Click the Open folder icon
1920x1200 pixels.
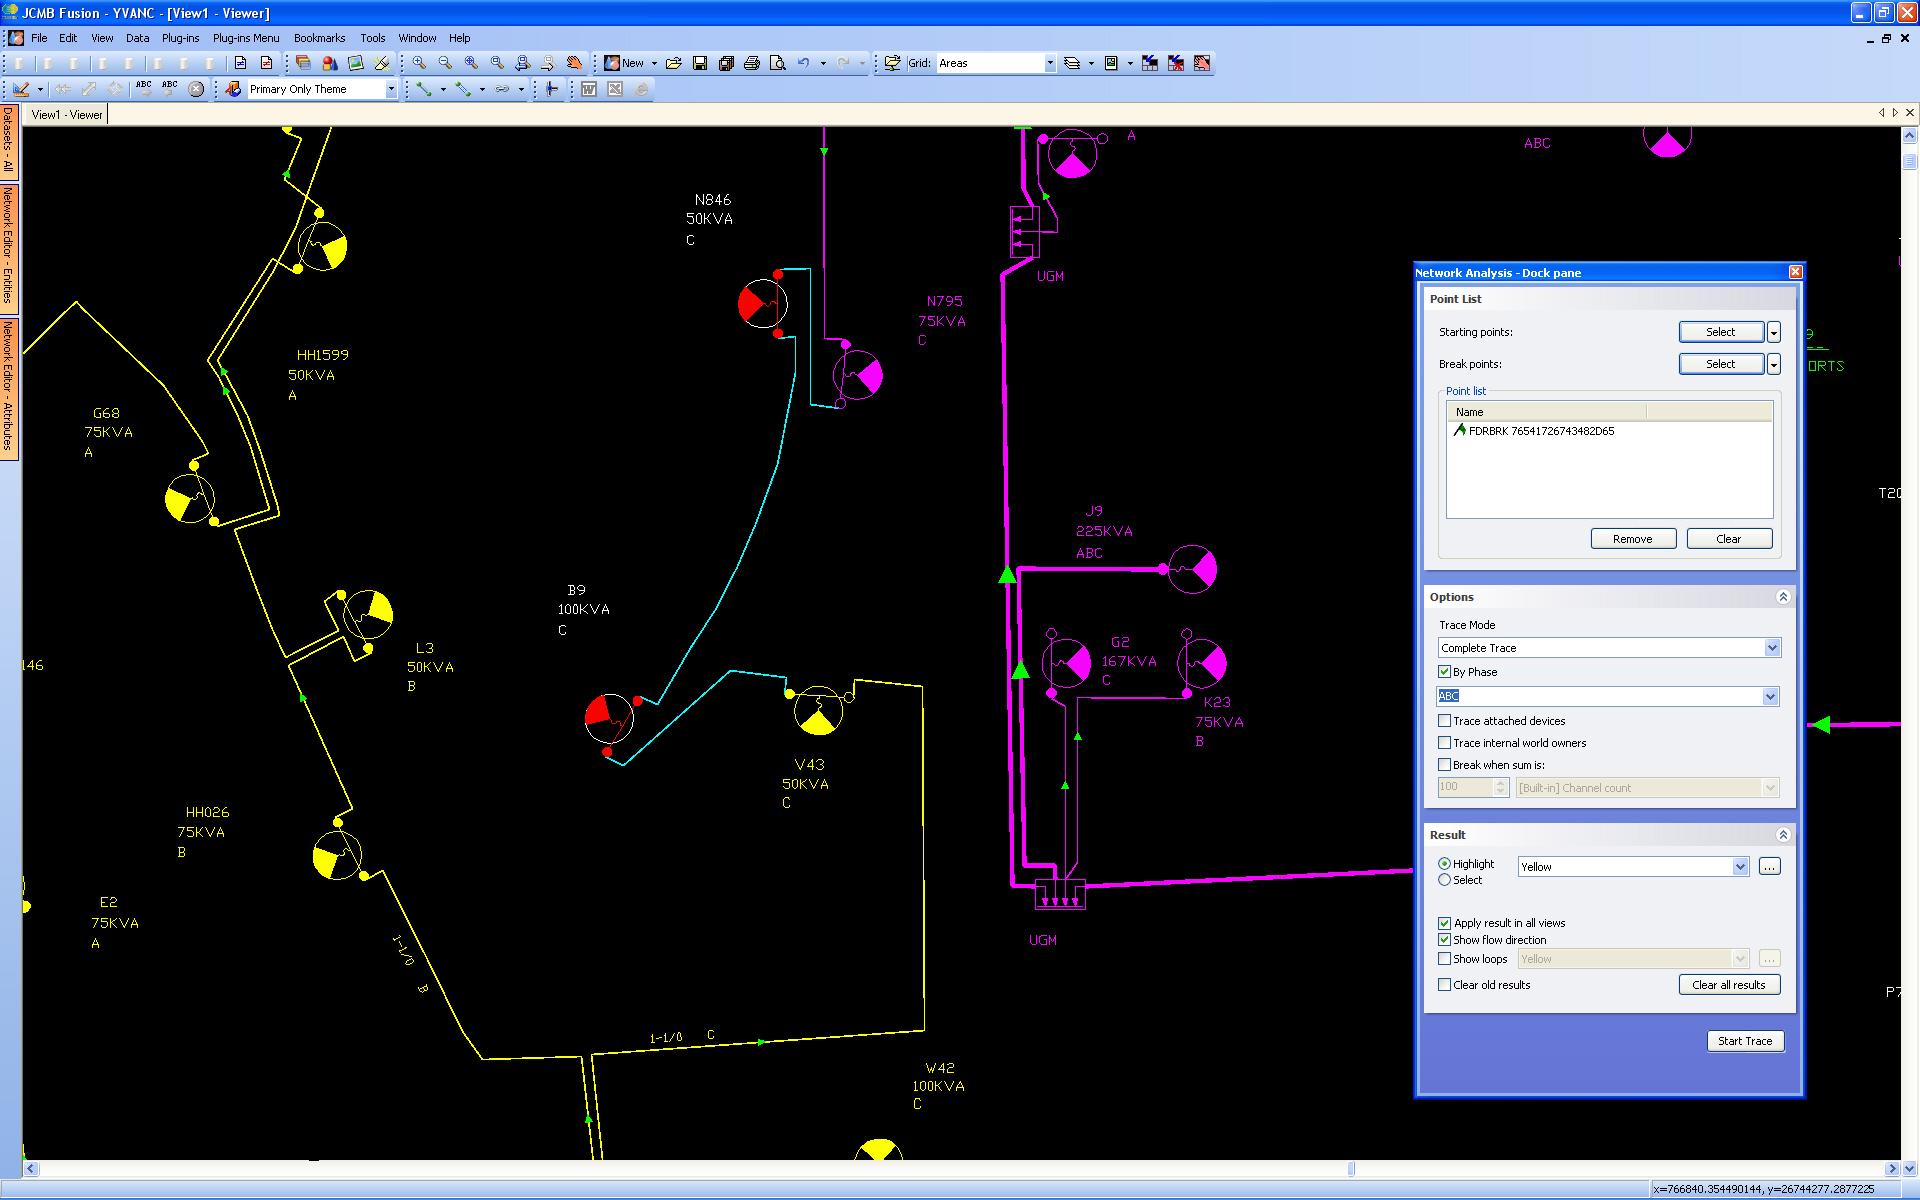pos(674,63)
